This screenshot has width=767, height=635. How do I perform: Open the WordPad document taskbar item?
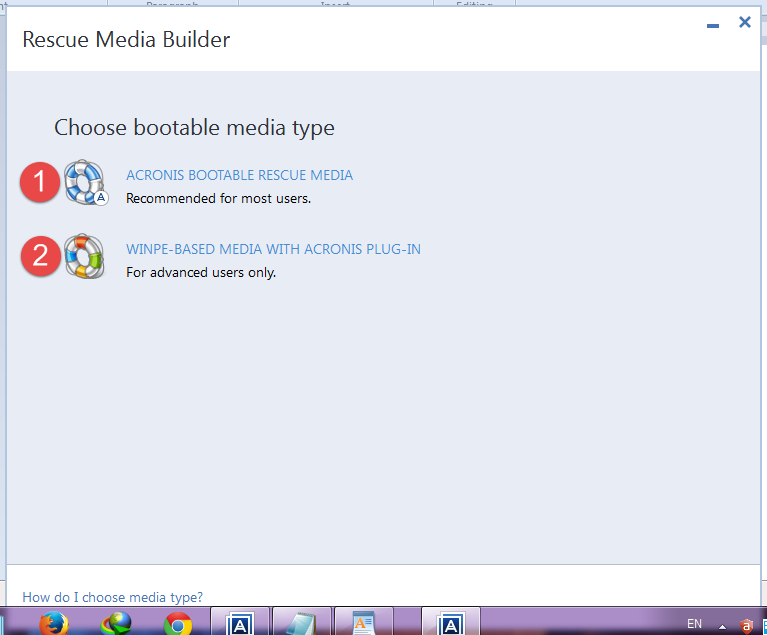[363, 622]
